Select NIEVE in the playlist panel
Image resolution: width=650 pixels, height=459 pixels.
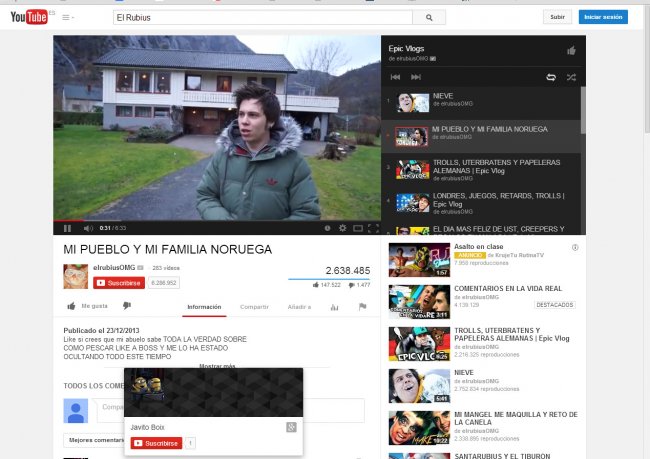click(x=481, y=103)
